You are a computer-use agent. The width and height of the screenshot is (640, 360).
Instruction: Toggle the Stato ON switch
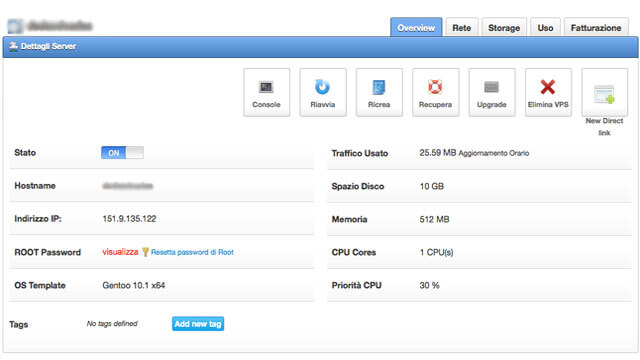[122, 153]
